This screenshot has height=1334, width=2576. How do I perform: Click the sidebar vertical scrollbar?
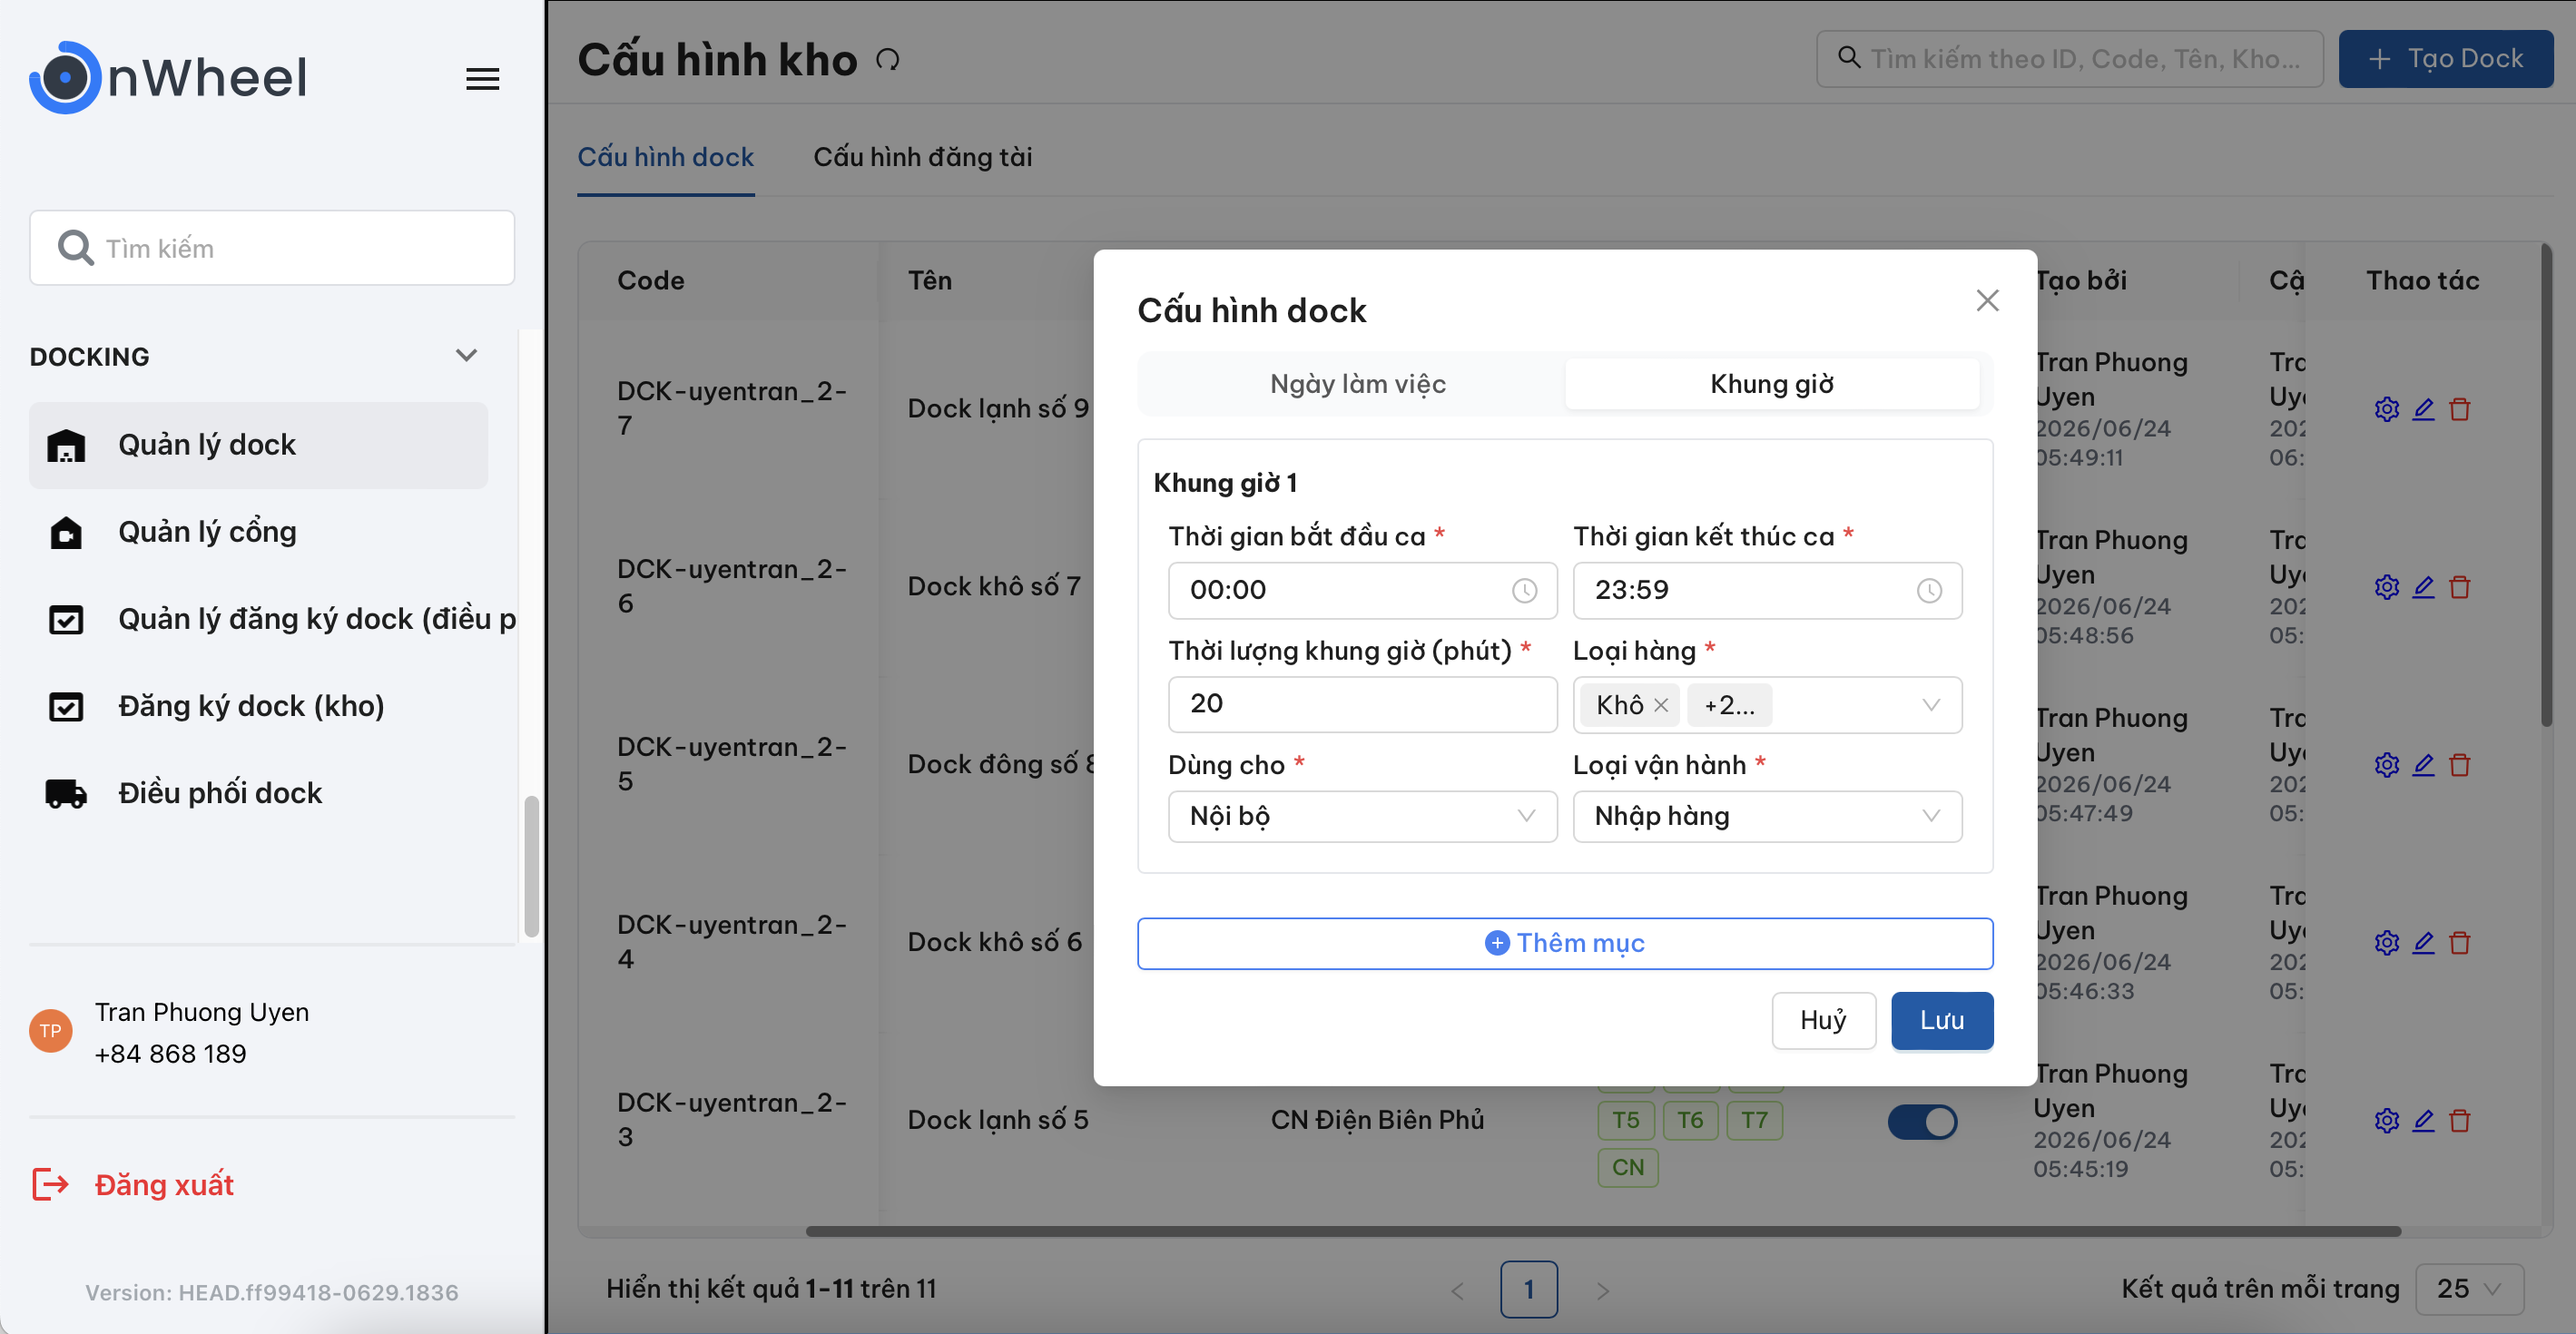click(x=531, y=866)
